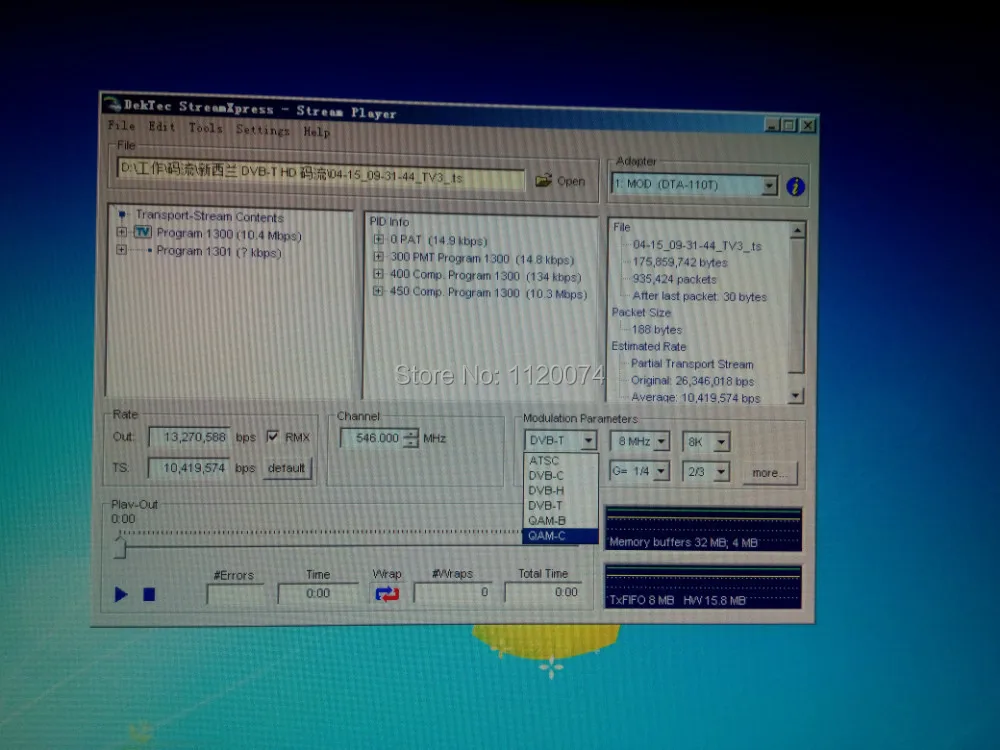Expand Program 1300 tree node
This screenshot has width=1000, height=750.
pos(121,232)
